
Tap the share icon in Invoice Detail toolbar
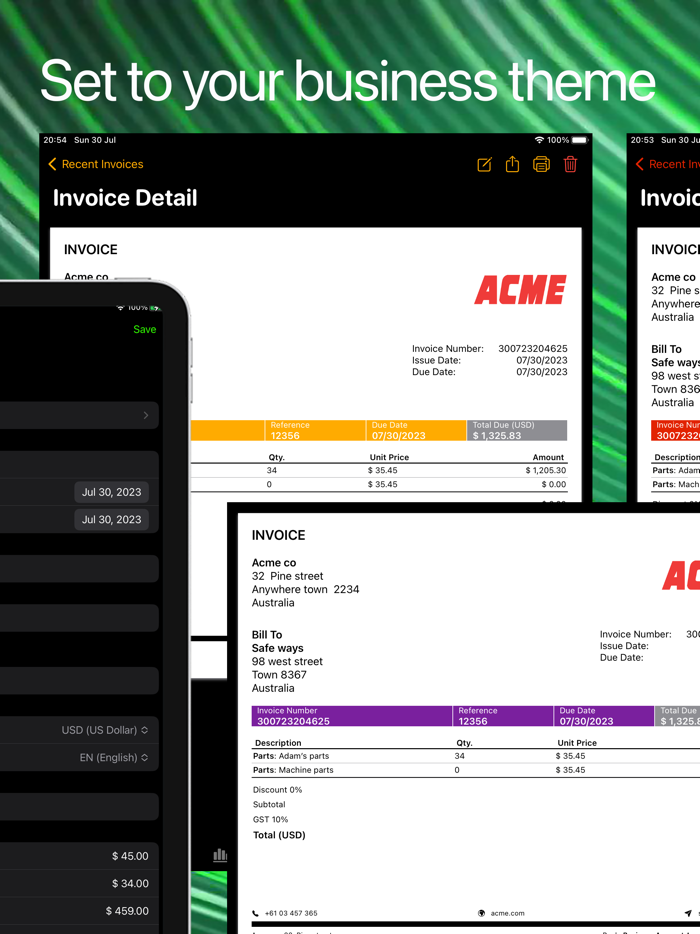tap(512, 164)
